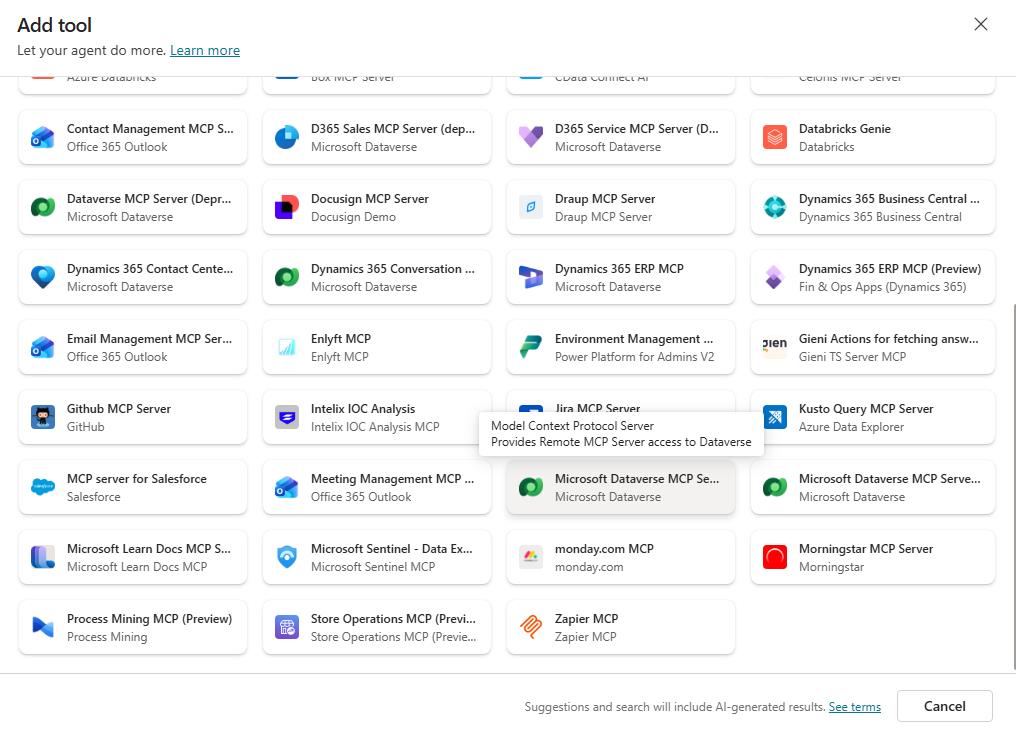The height and width of the screenshot is (732, 1016).
Task: Open the See terms link
Action: click(854, 707)
